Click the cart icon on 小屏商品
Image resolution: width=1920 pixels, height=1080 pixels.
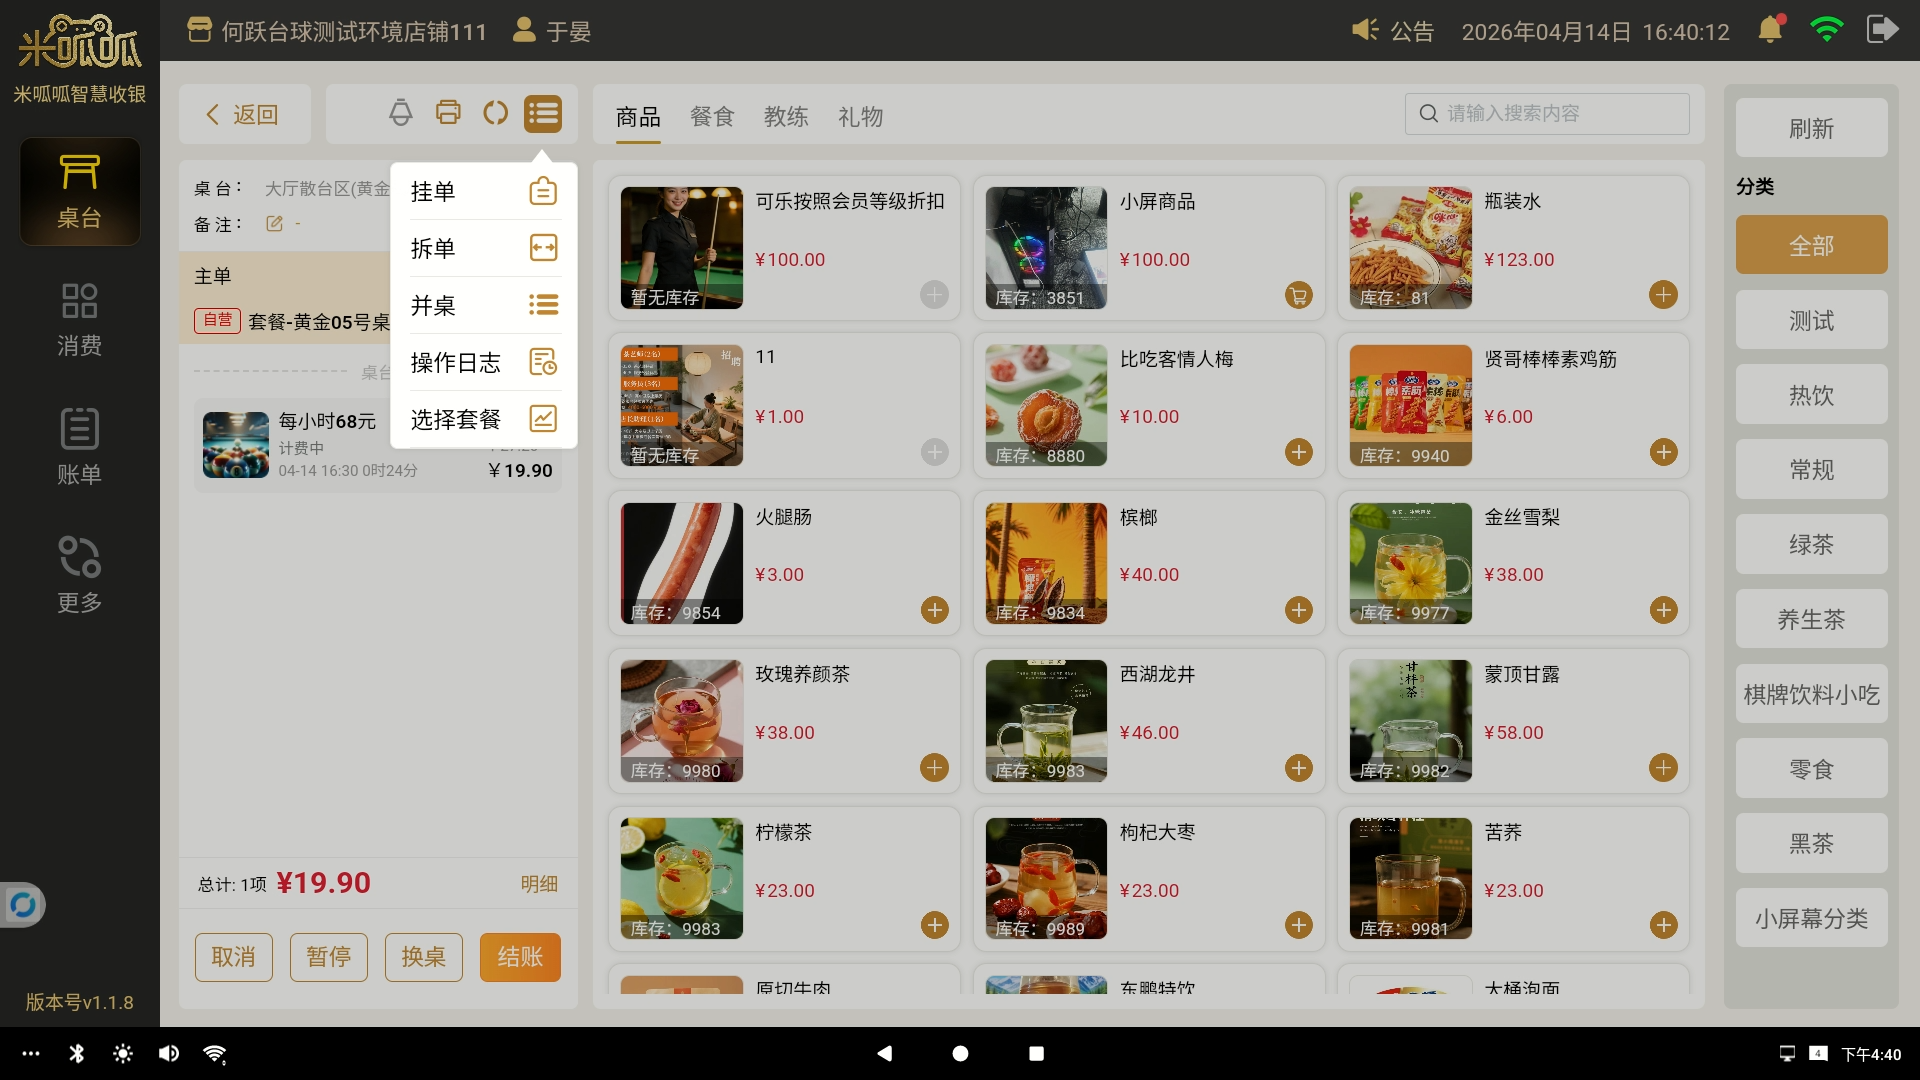1298,295
